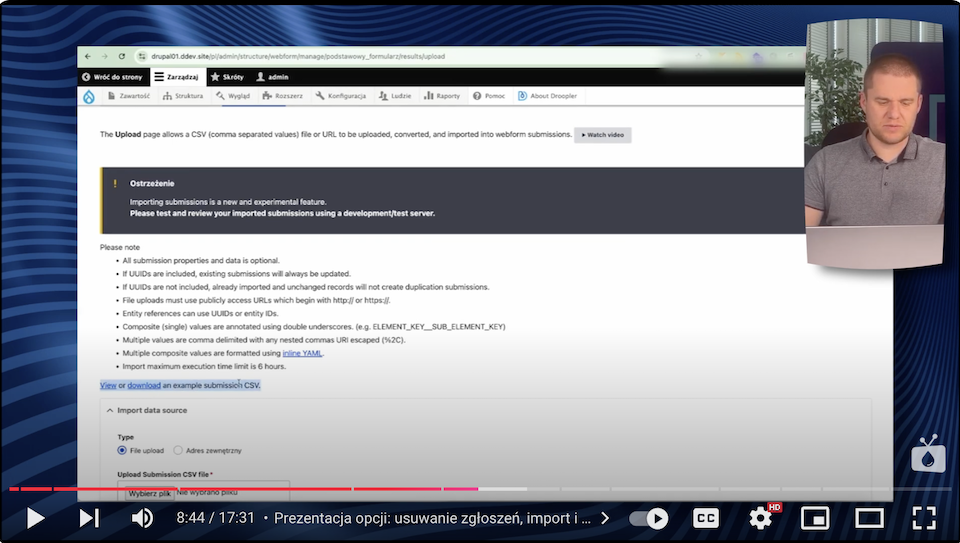960x543 pixels.
Task: Open Konfiguracja admin tab
Action: coord(341,96)
